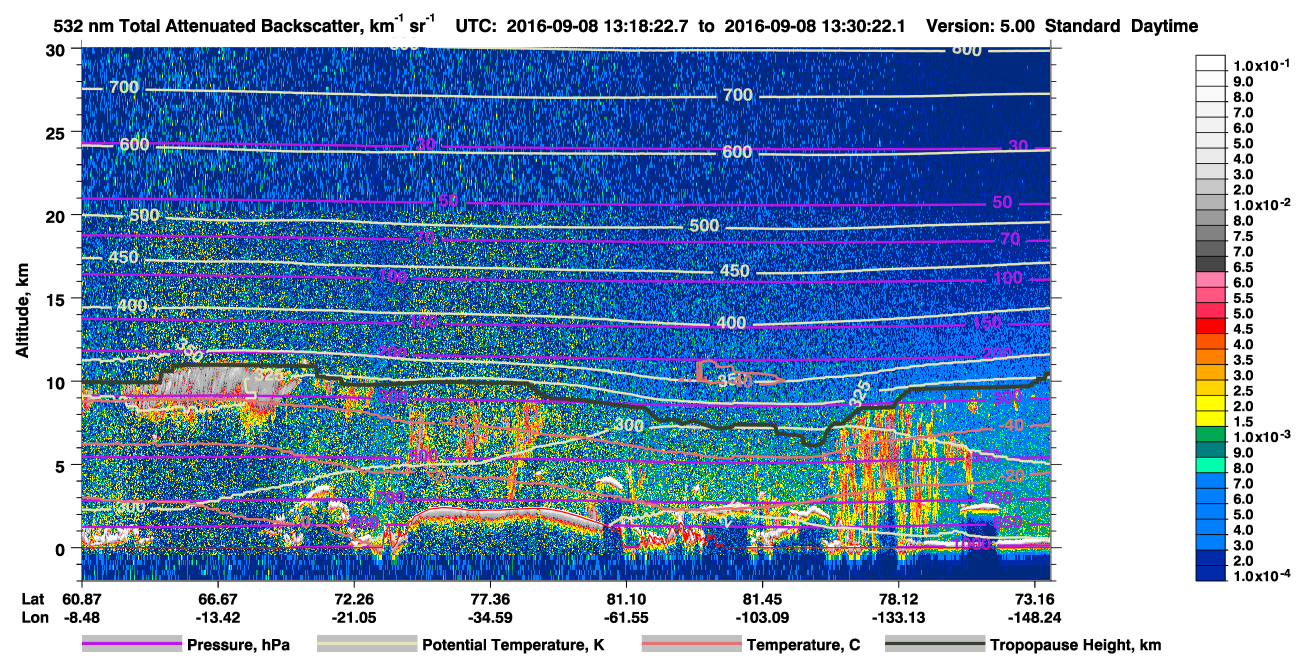The height and width of the screenshot is (667, 1300).
Task: Click latitude value '60.87'
Action: [x=81, y=599]
